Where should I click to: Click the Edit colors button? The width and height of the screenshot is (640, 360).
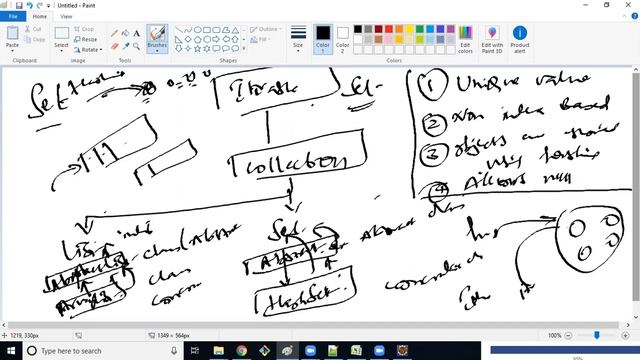465,39
